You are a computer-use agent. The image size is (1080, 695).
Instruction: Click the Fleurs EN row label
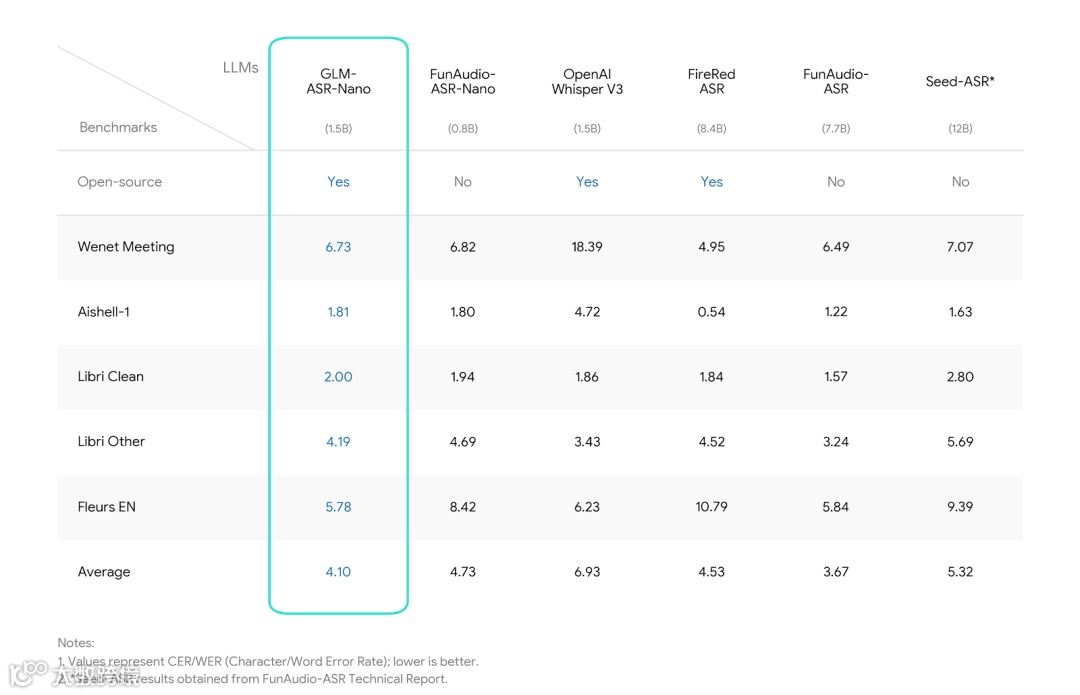107,506
